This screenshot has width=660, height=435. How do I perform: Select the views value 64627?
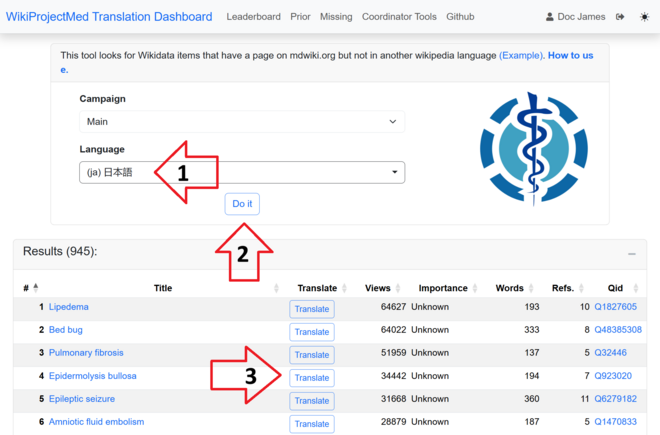[393, 307]
